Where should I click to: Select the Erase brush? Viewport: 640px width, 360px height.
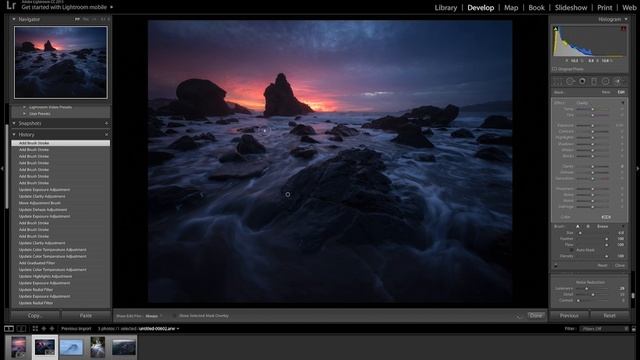603,227
